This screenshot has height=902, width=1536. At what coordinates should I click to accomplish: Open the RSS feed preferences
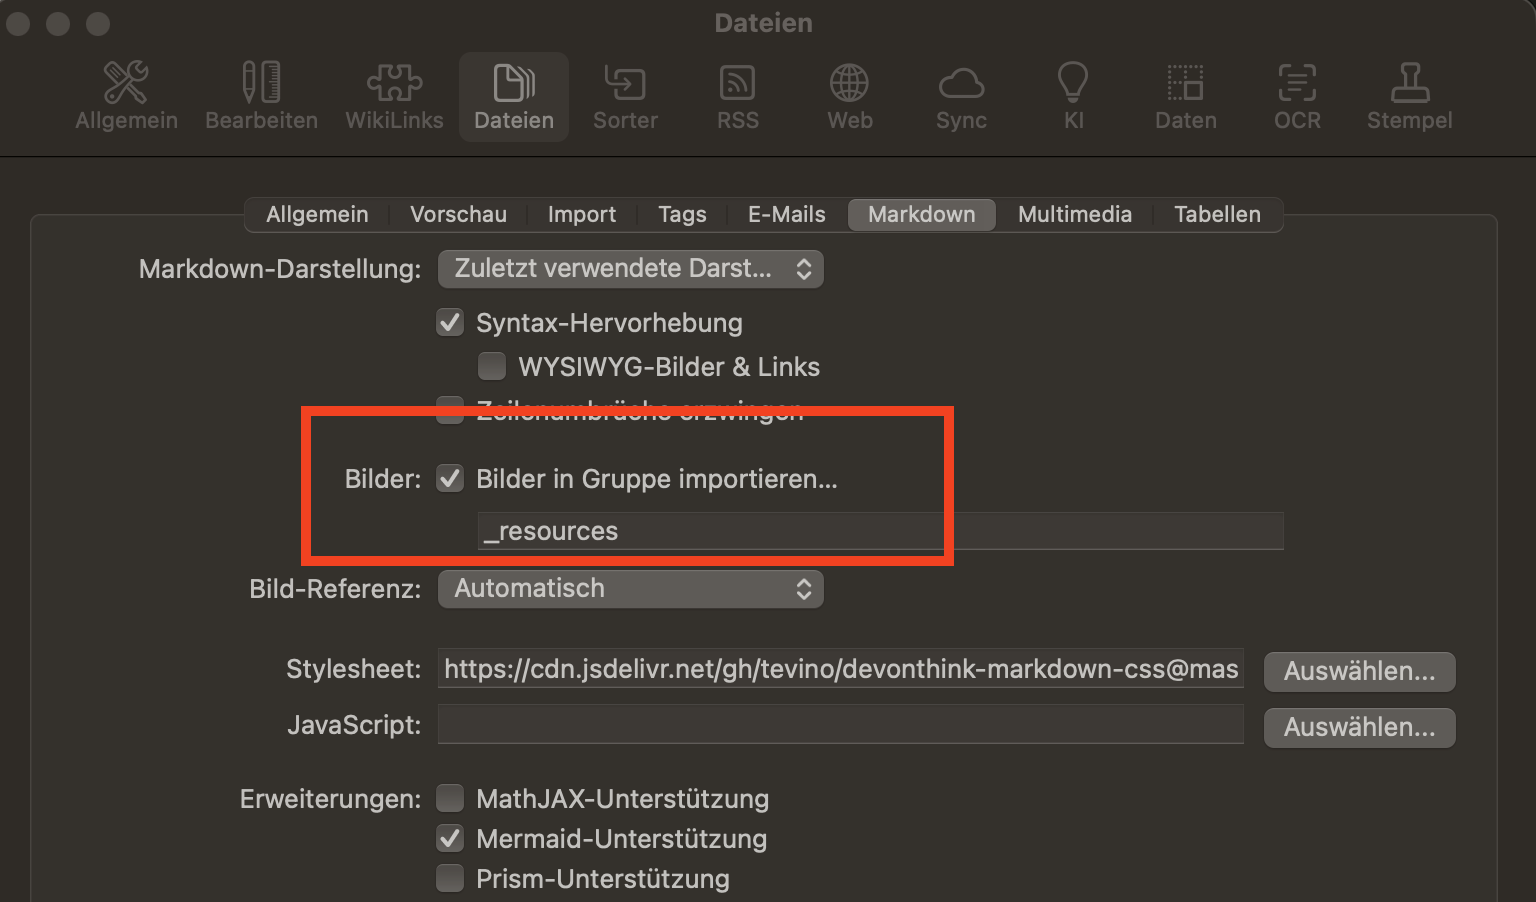click(x=738, y=96)
